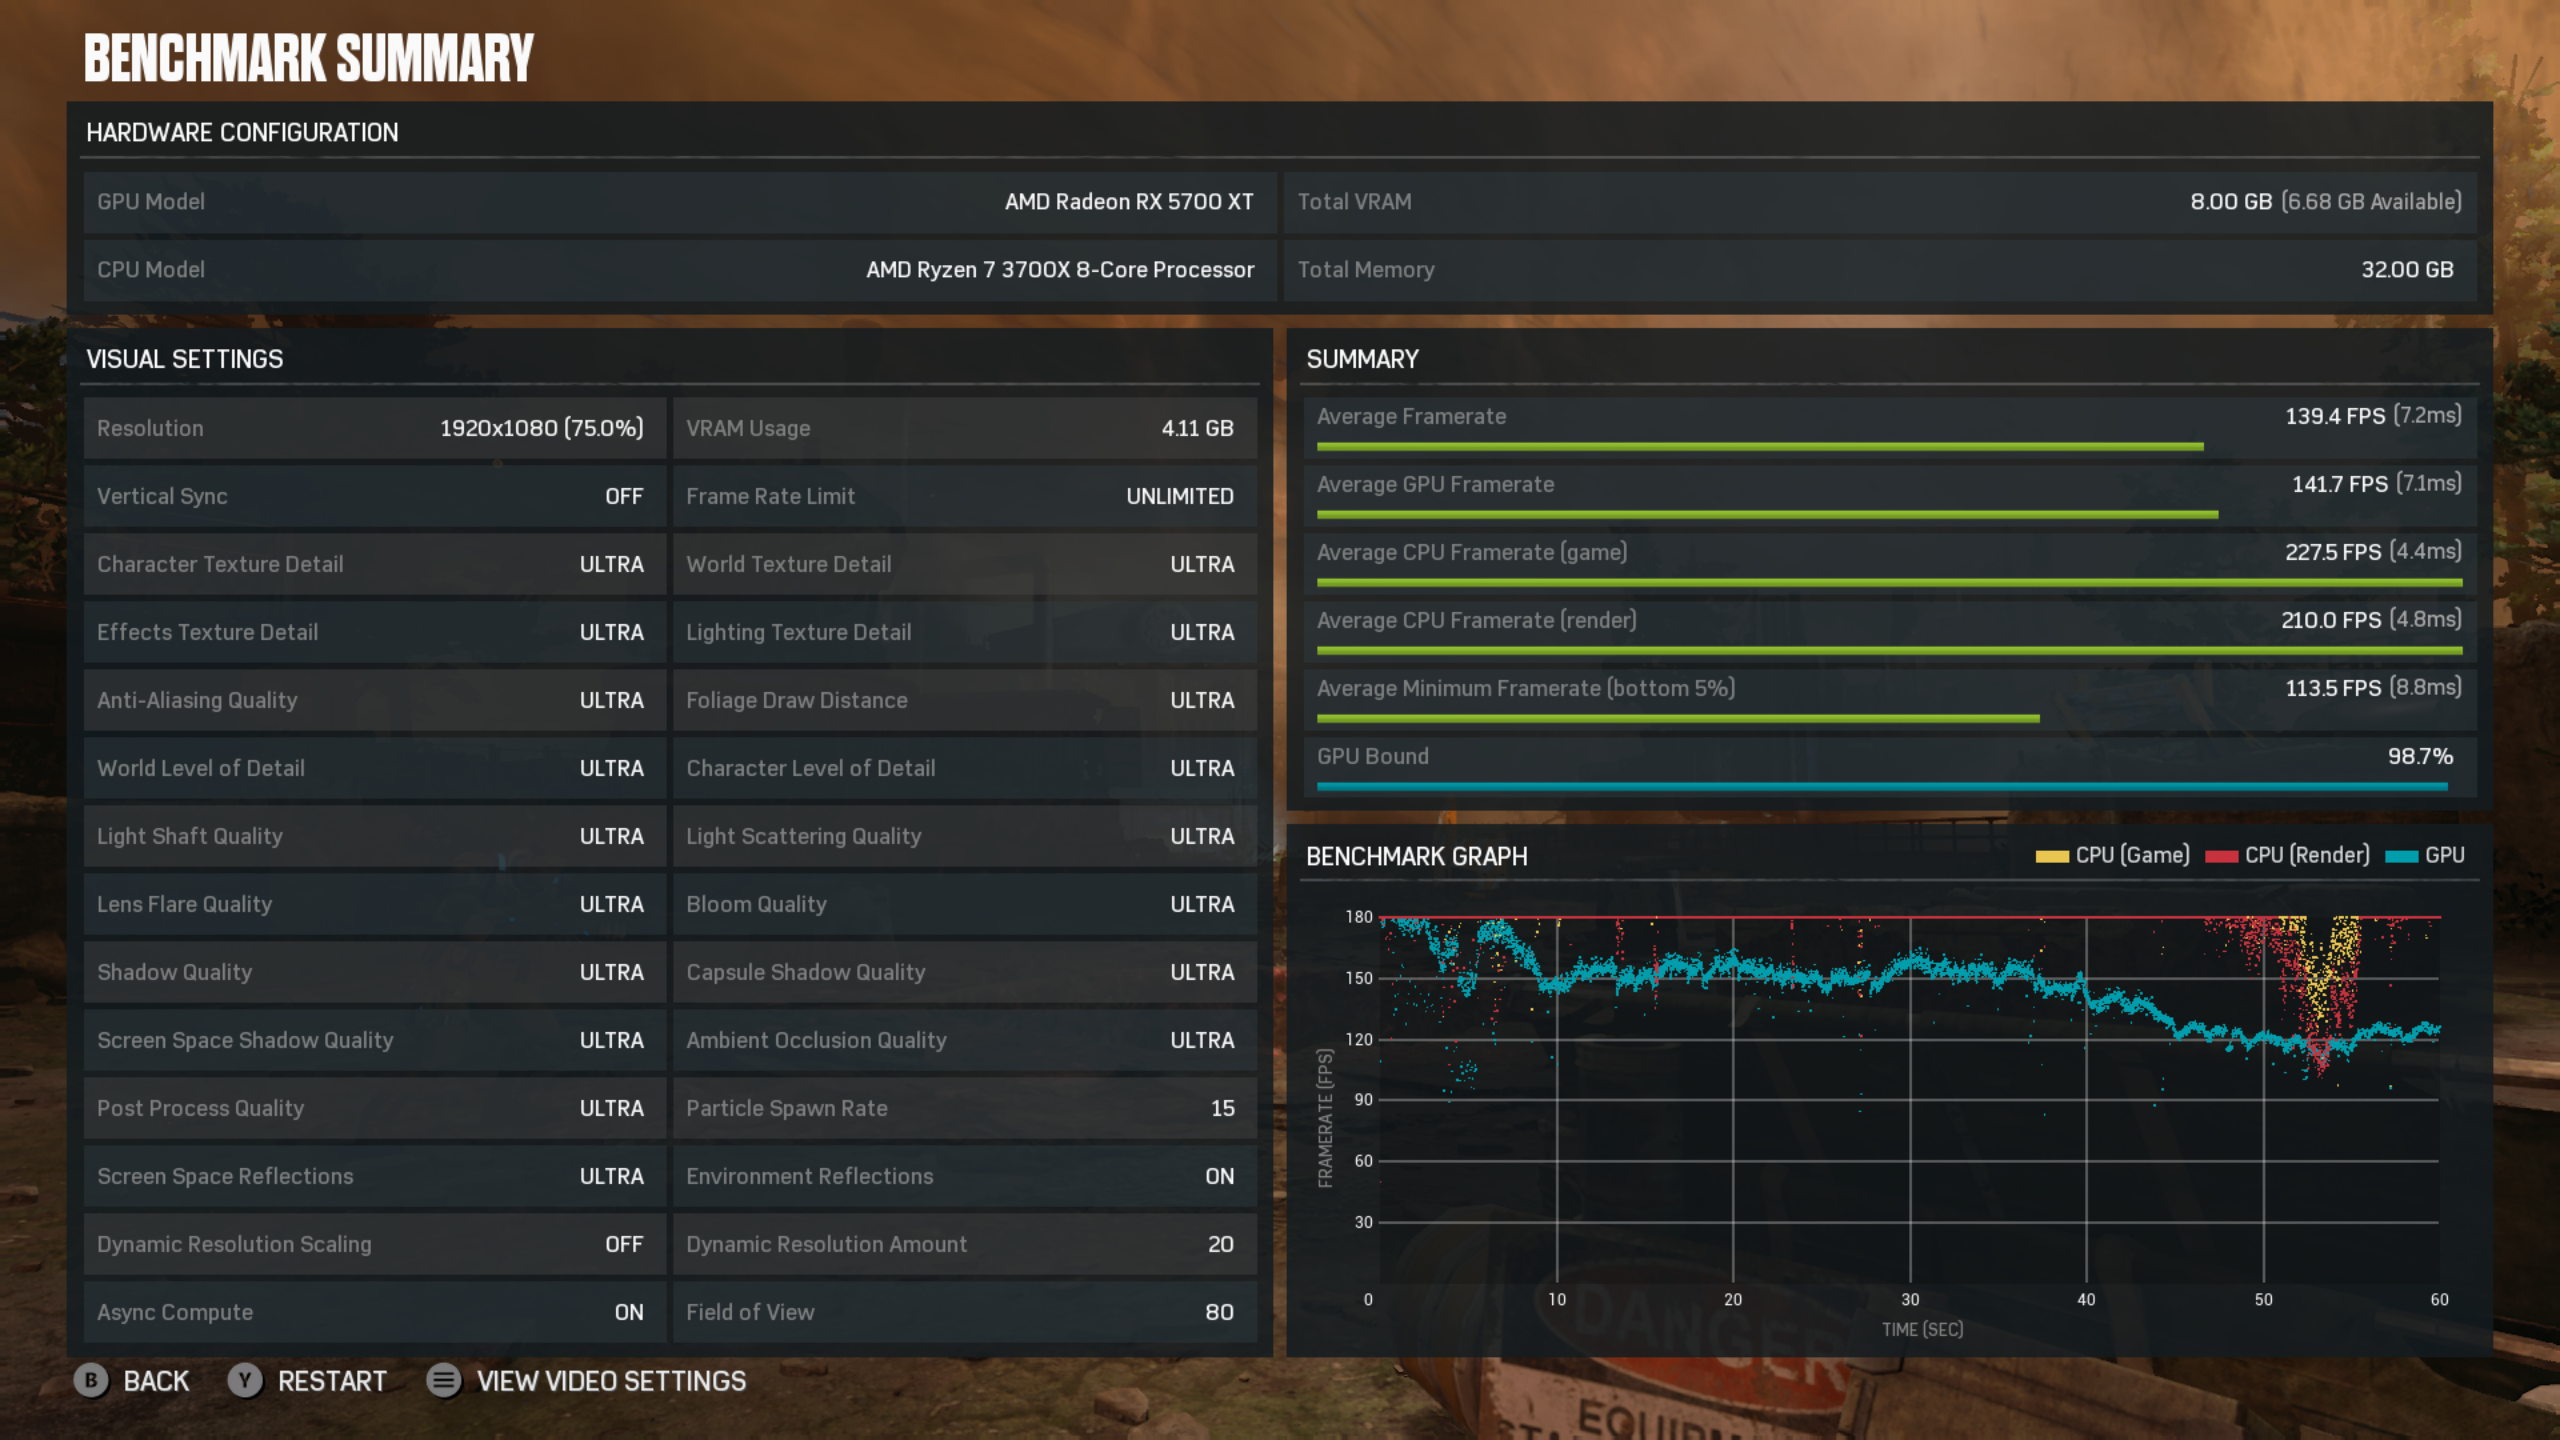The height and width of the screenshot is (1440, 2560).
Task: Select the RESTART label
Action: click(332, 1381)
